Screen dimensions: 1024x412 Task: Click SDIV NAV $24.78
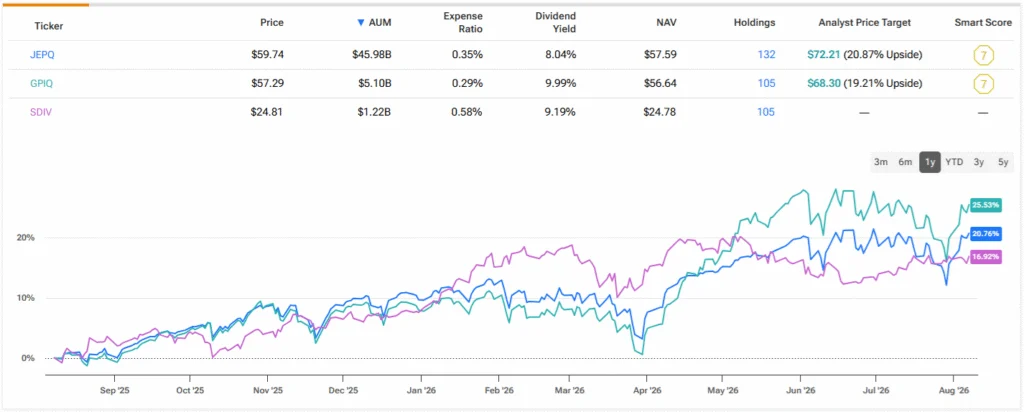point(661,112)
